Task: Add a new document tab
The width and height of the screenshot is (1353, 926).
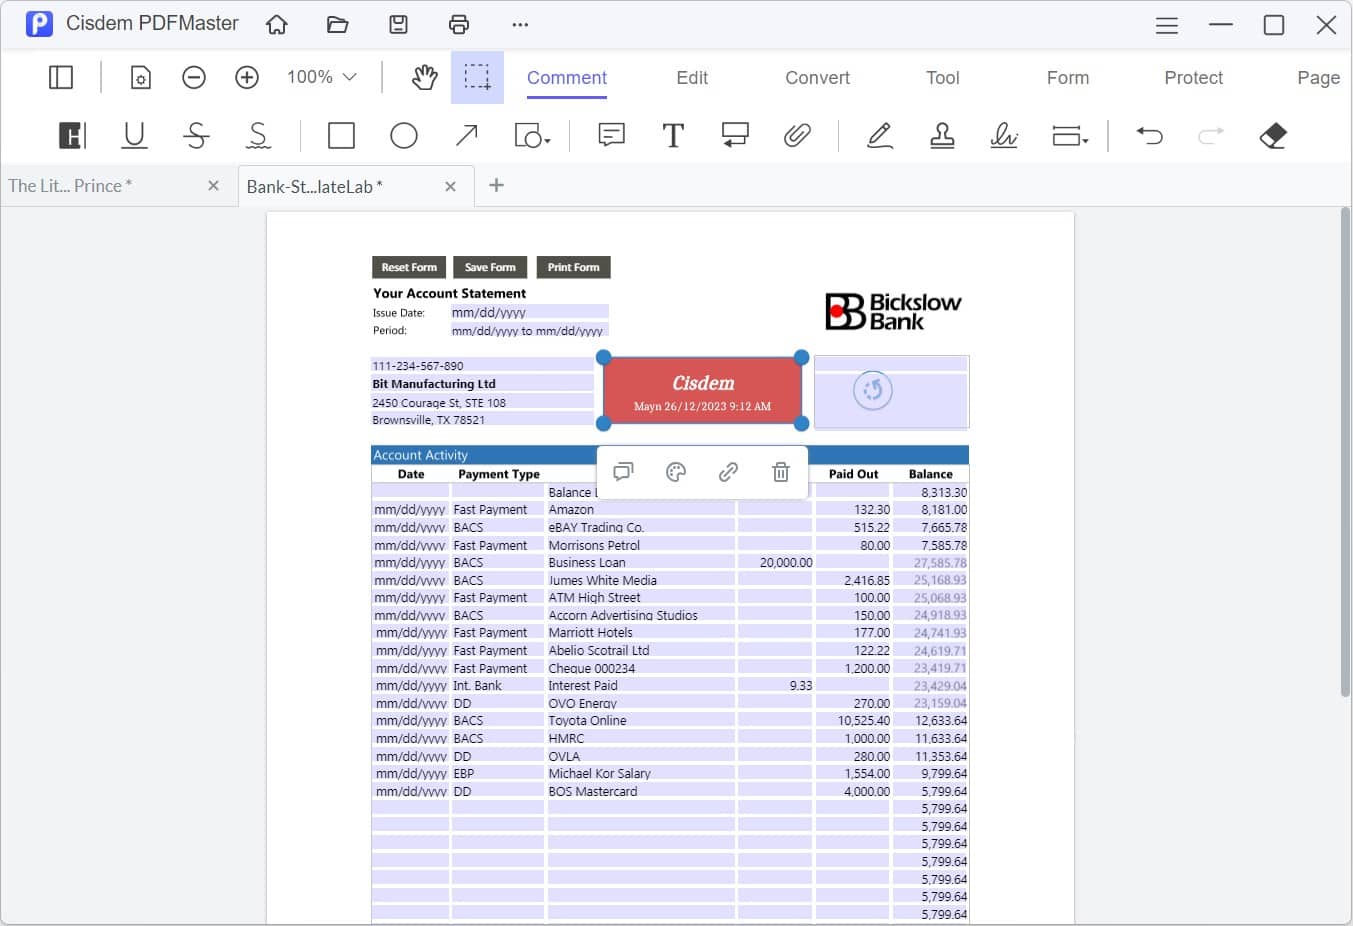Action: [x=497, y=185]
